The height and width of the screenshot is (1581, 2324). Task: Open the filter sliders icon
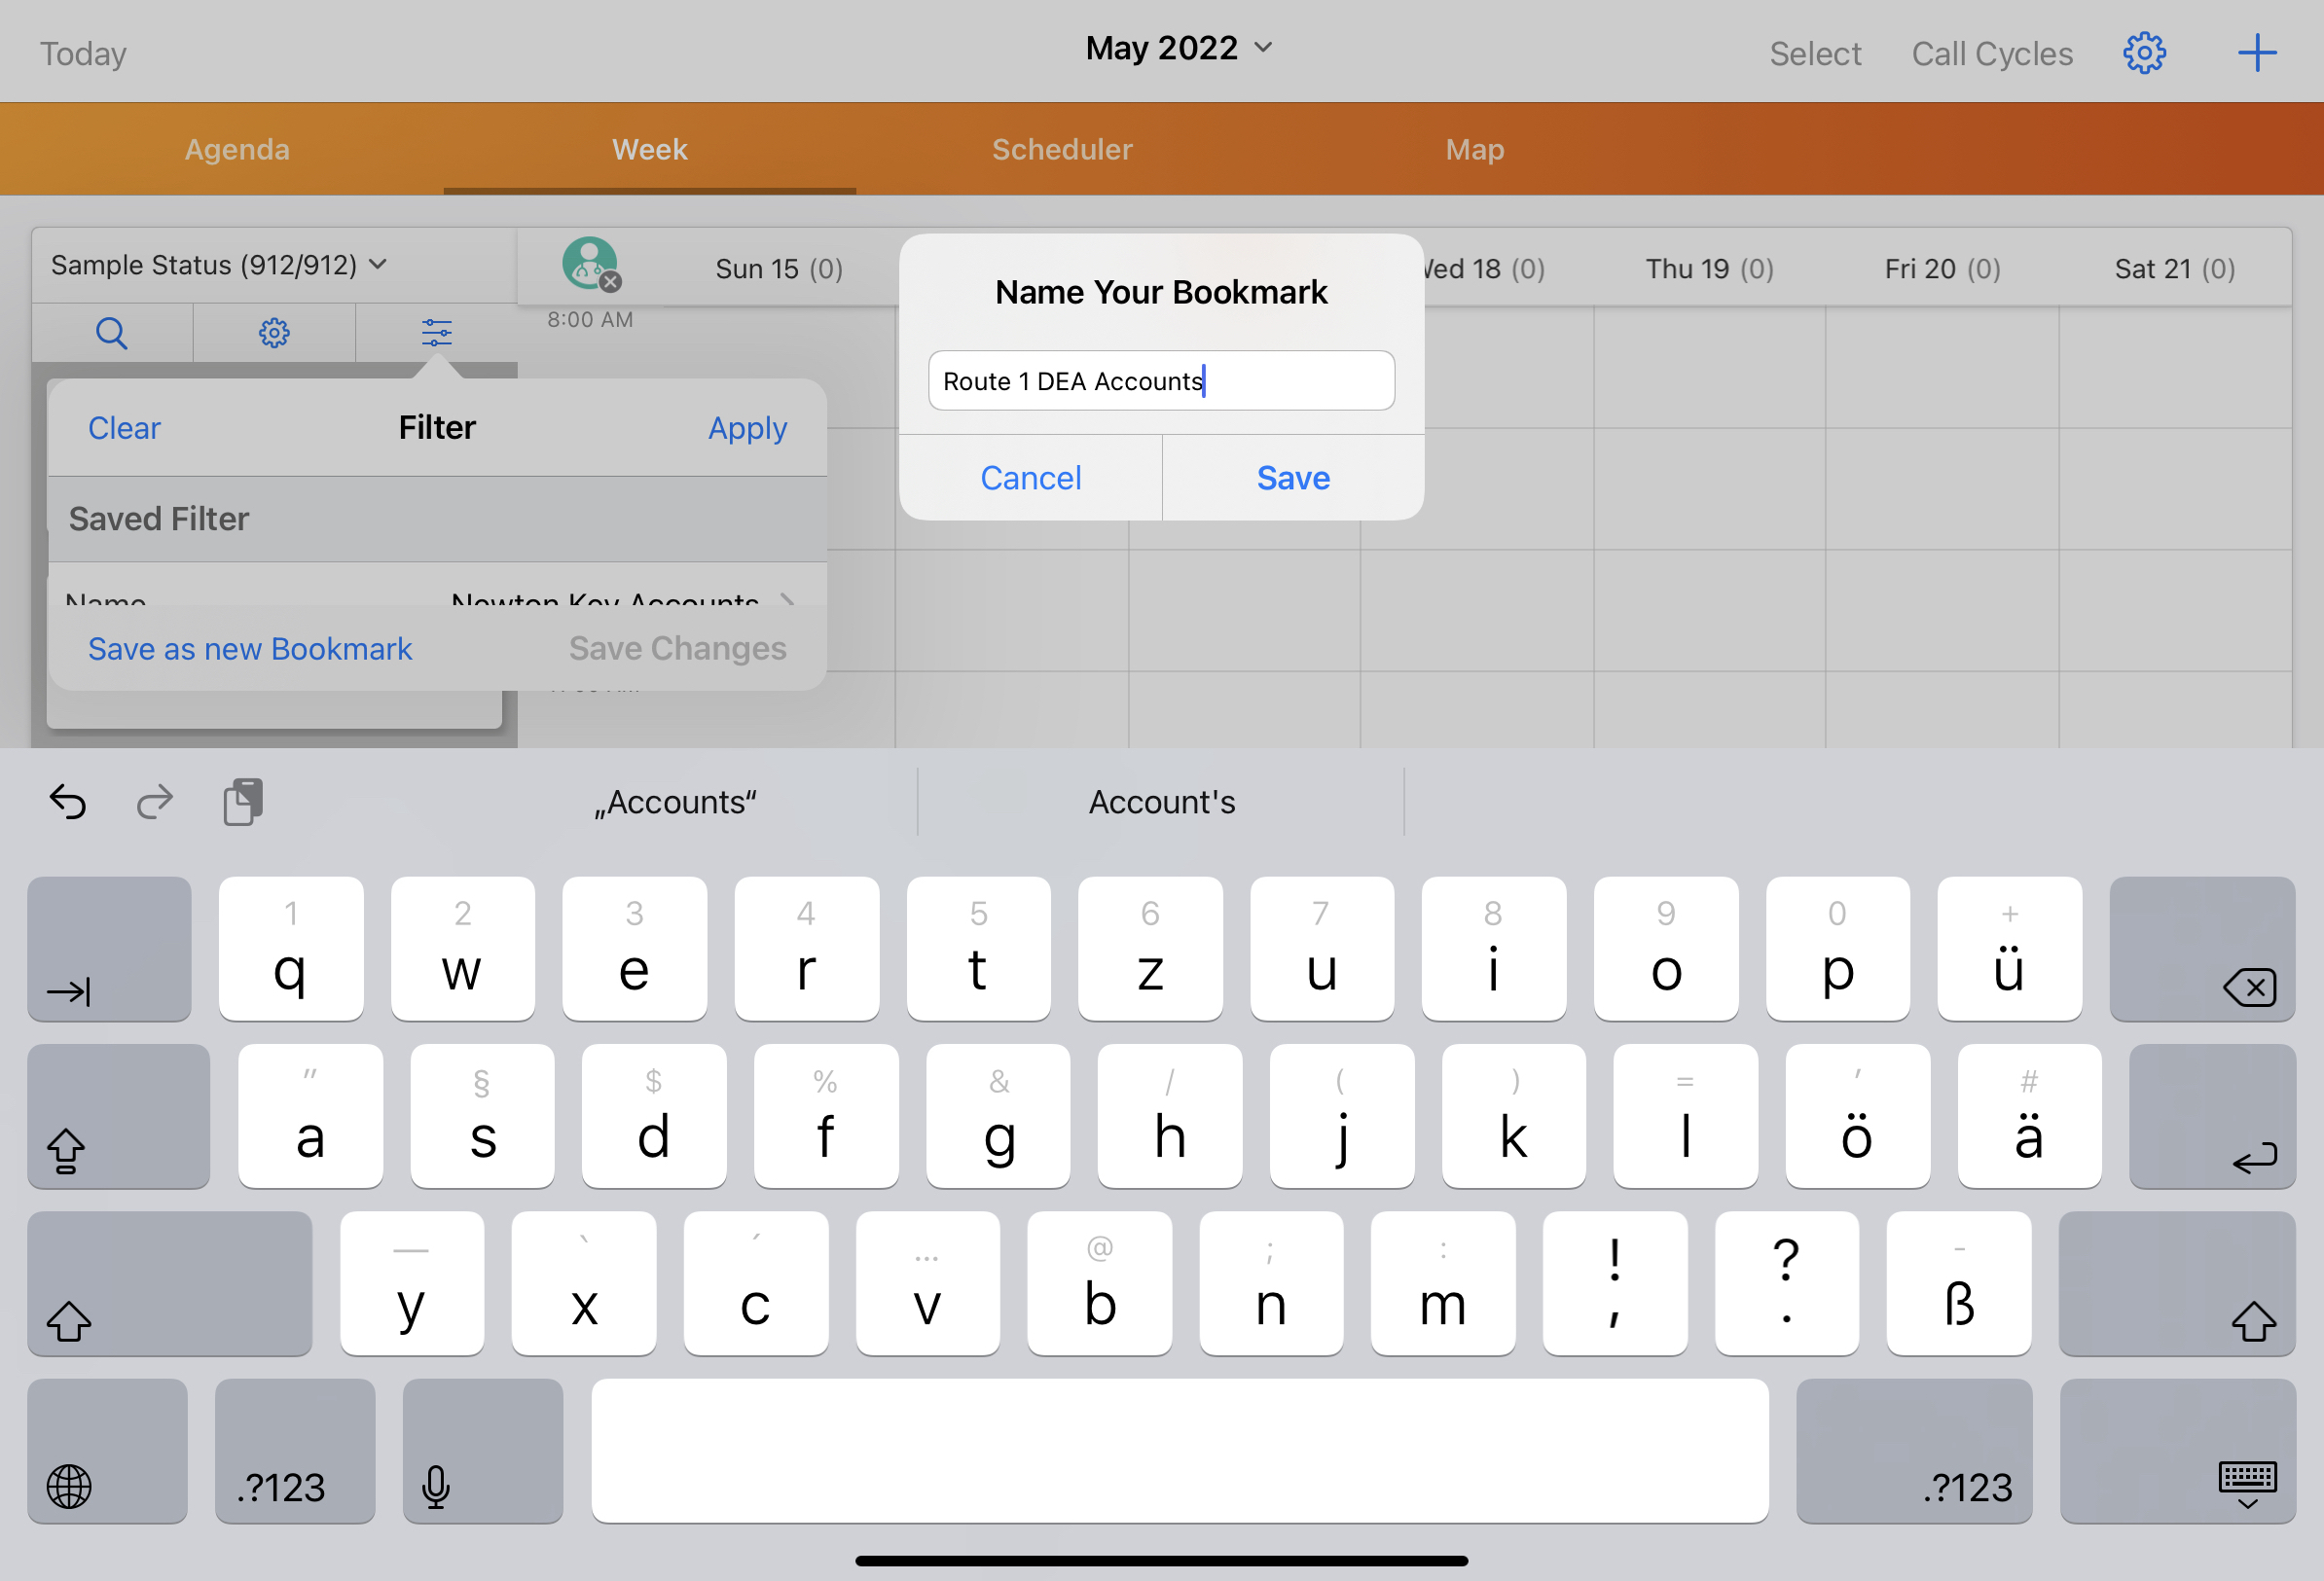(436, 333)
